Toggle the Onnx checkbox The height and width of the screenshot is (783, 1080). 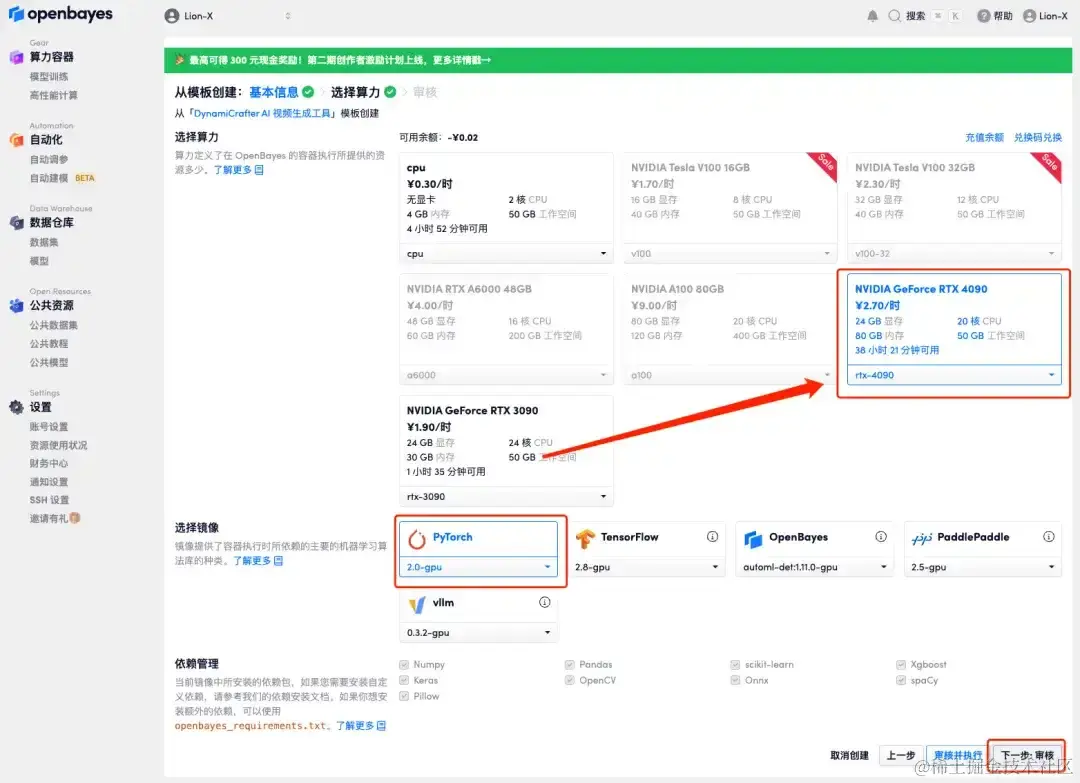[x=736, y=680]
